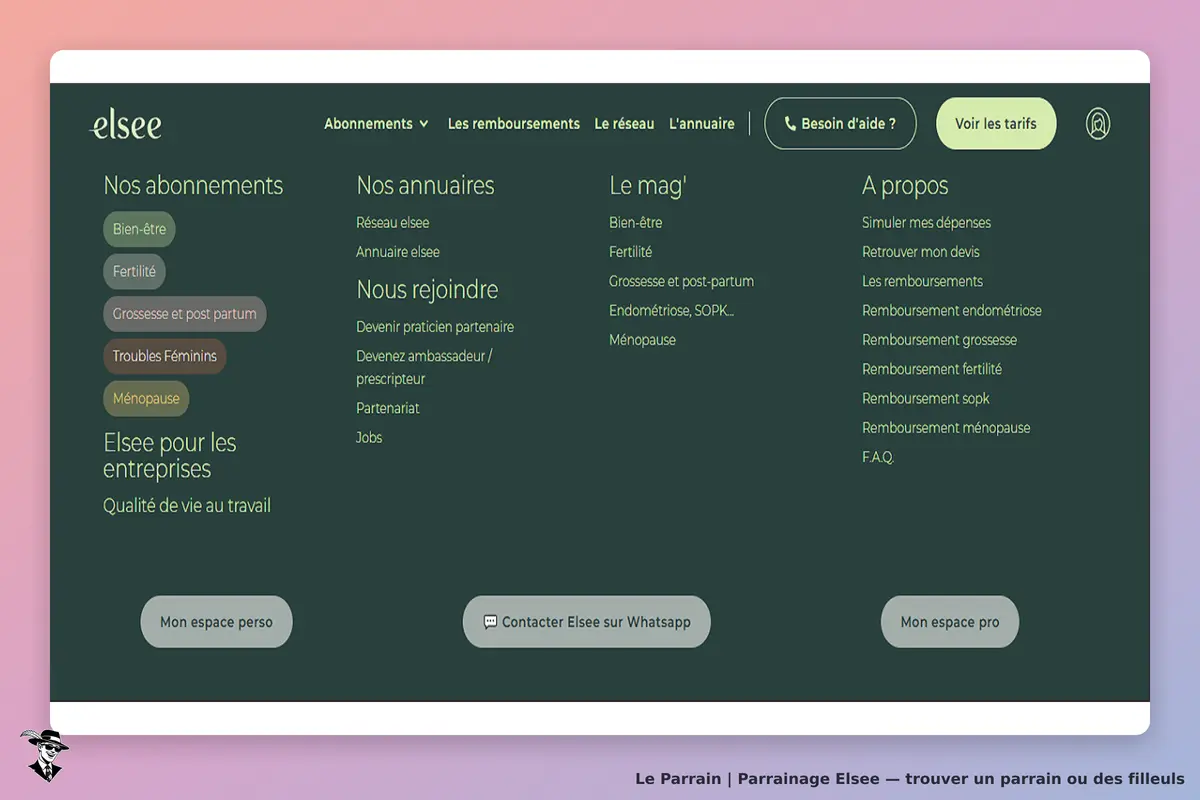Open the Partenariat link
Viewport: 1200px width, 800px height.
coord(388,408)
